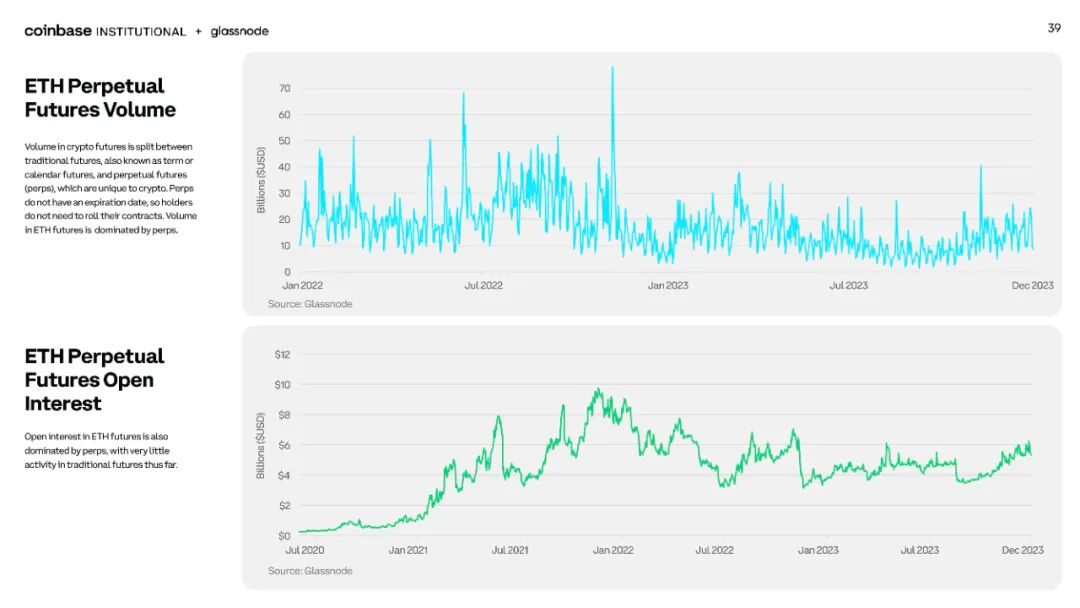
Task: Select Jul 2022 on the open interest chart axis
Action: point(714,550)
